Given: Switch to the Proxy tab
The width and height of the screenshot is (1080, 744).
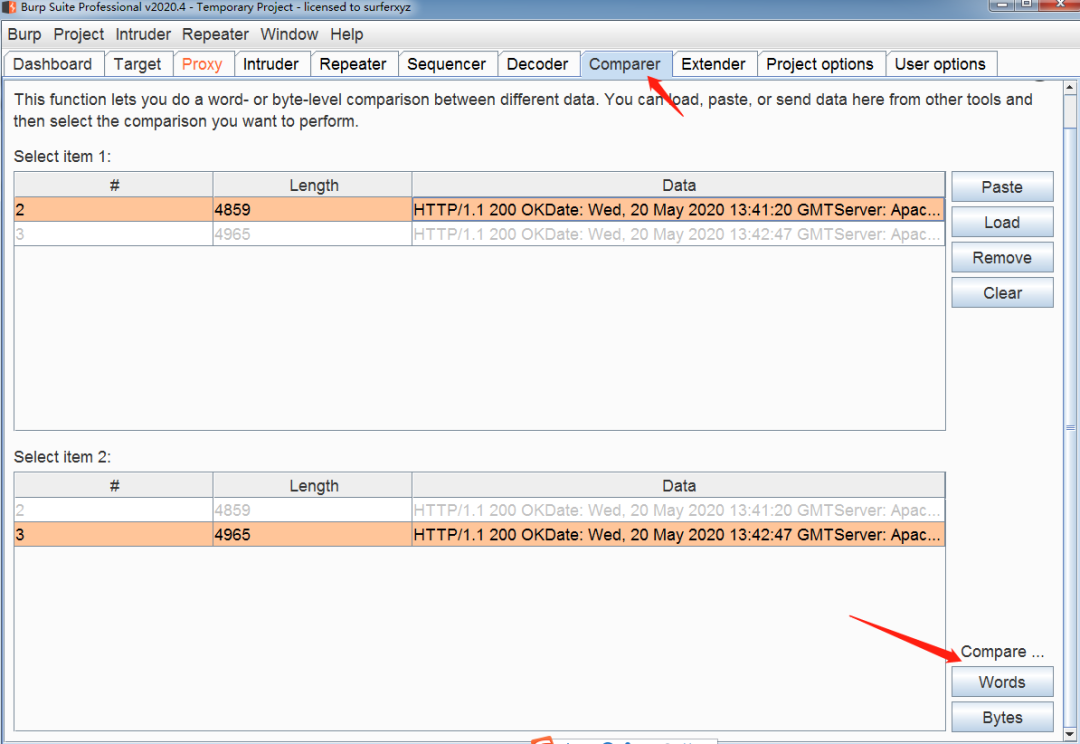Looking at the screenshot, I should (x=202, y=64).
